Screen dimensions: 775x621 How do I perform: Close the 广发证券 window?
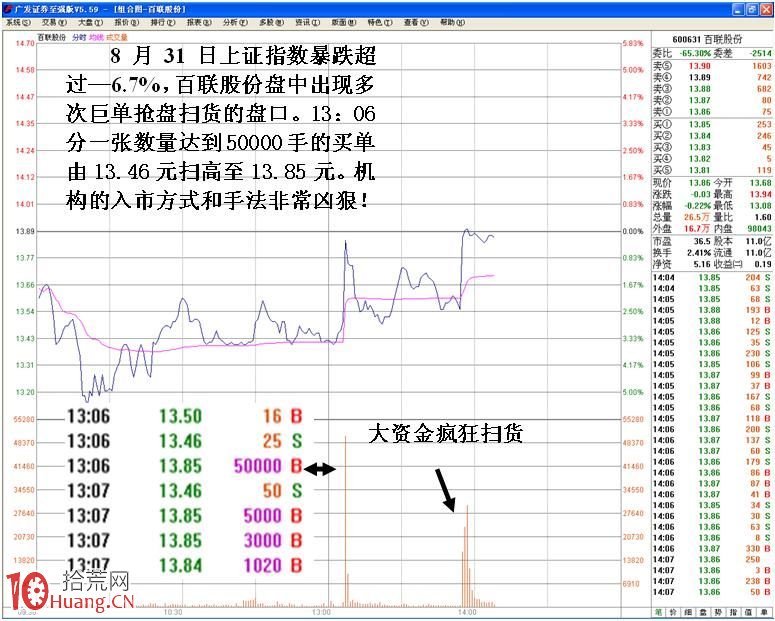(x=766, y=9)
